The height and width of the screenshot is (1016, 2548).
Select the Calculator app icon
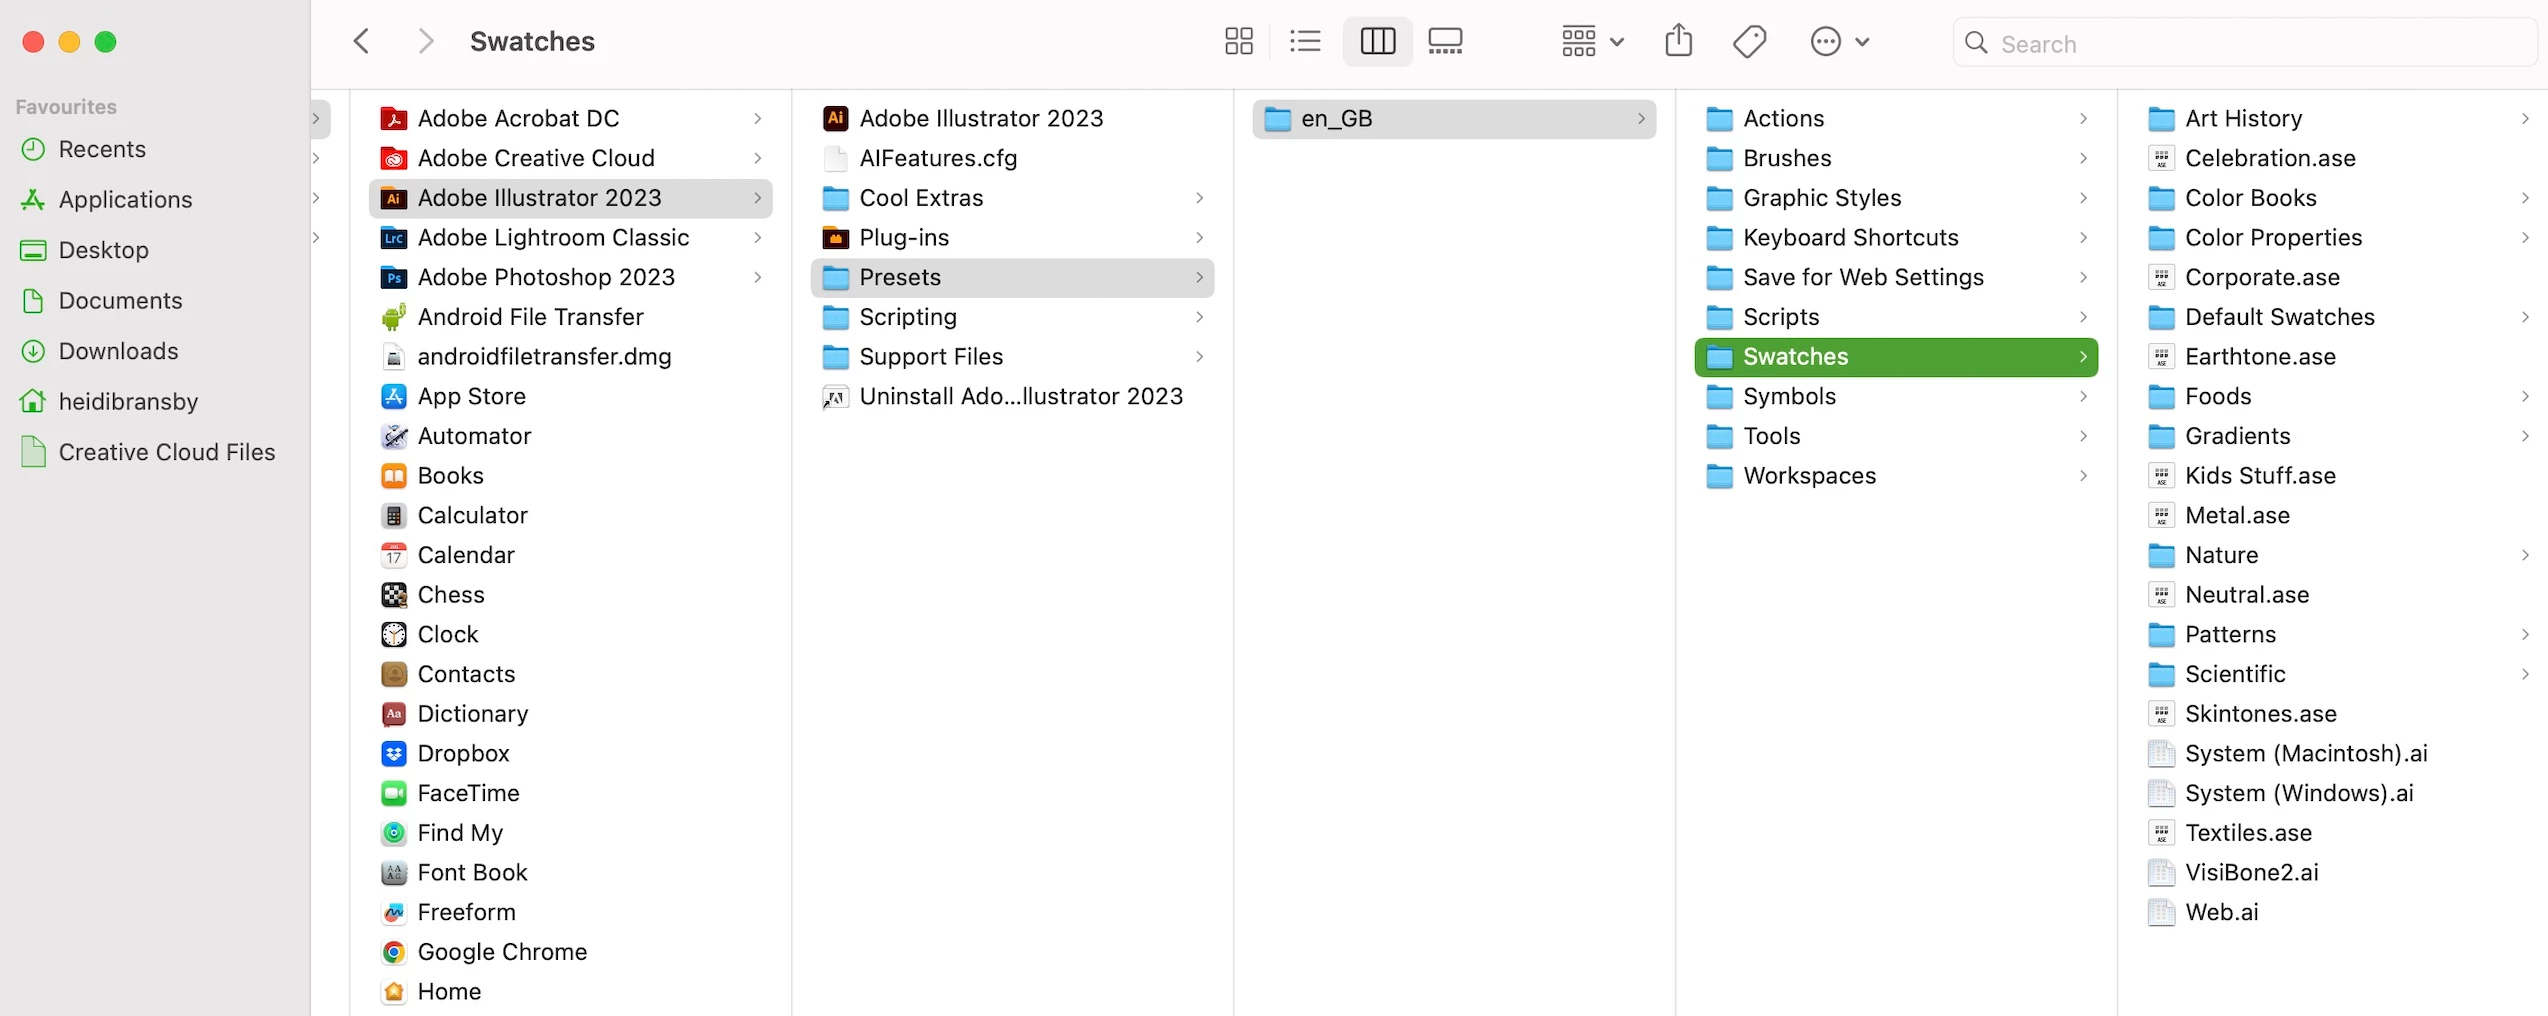tap(394, 516)
